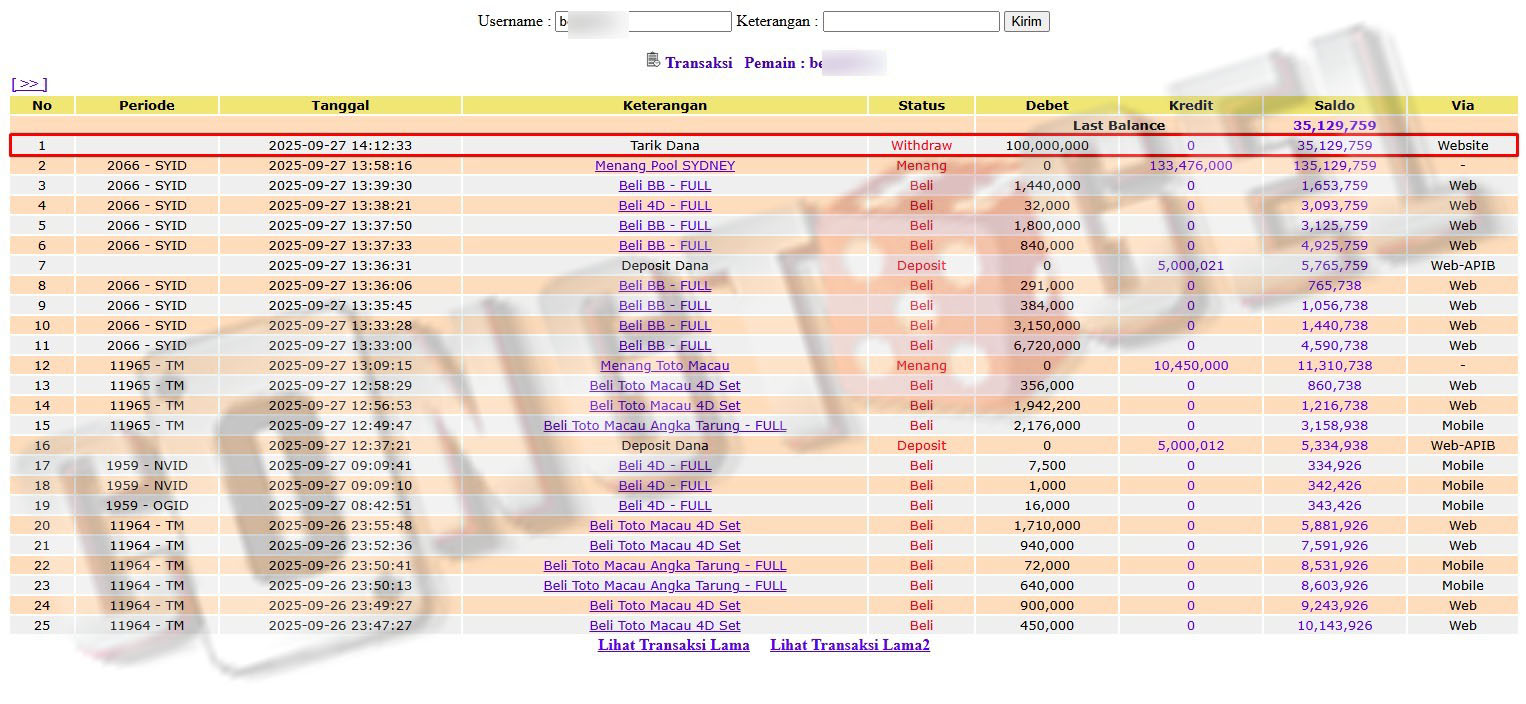This screenshot has width=1526, height=704.
Task: Open Beli Toto Macau 4D Set in row 13
Action: pyautogui.click(x=664, y=385)
